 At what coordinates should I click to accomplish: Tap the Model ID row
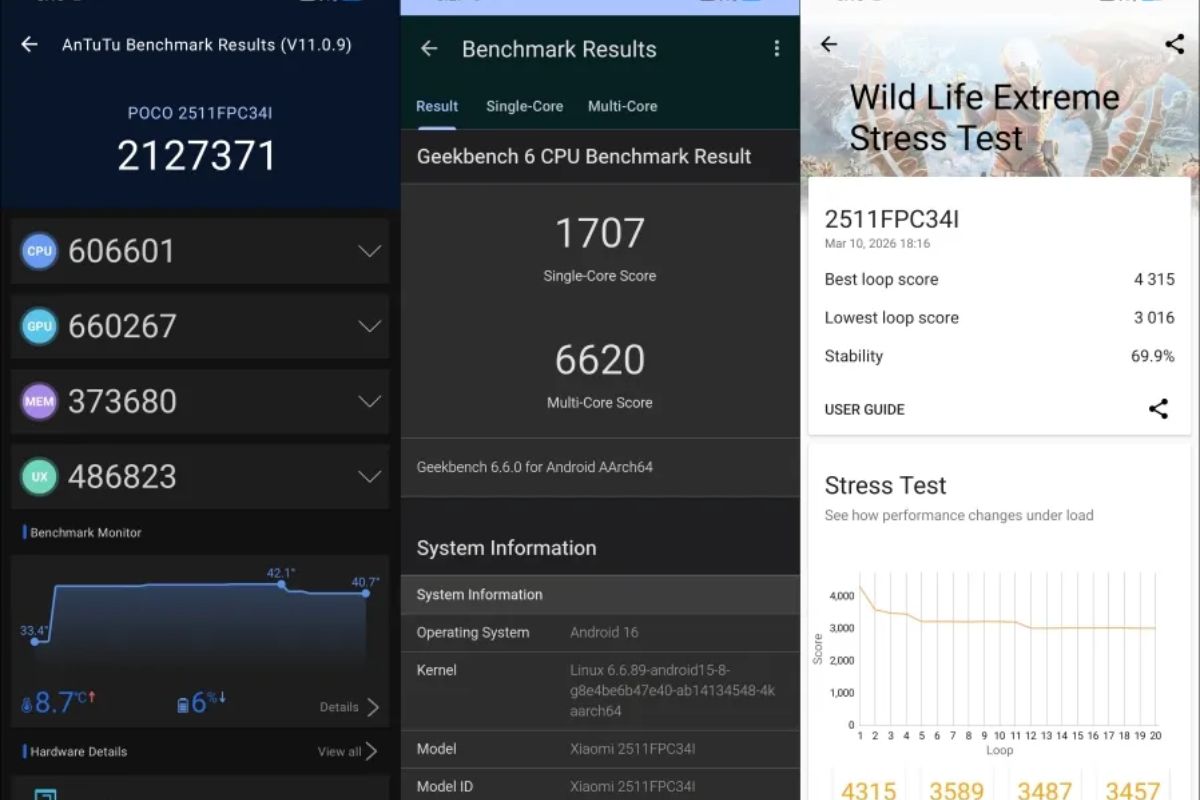click(600, 786)
